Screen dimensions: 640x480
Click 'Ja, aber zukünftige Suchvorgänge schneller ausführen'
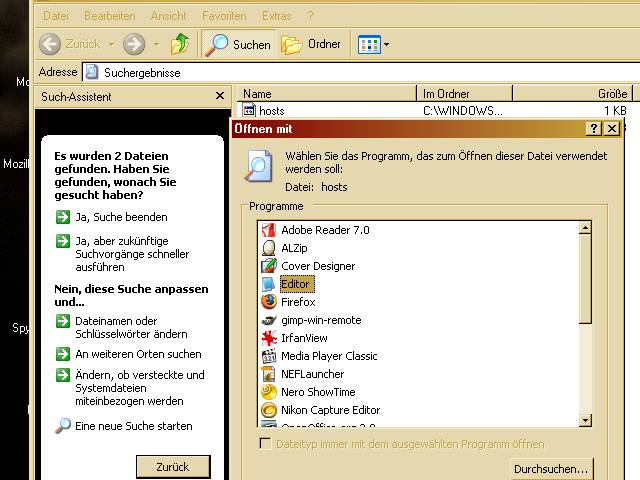point(132,254)
